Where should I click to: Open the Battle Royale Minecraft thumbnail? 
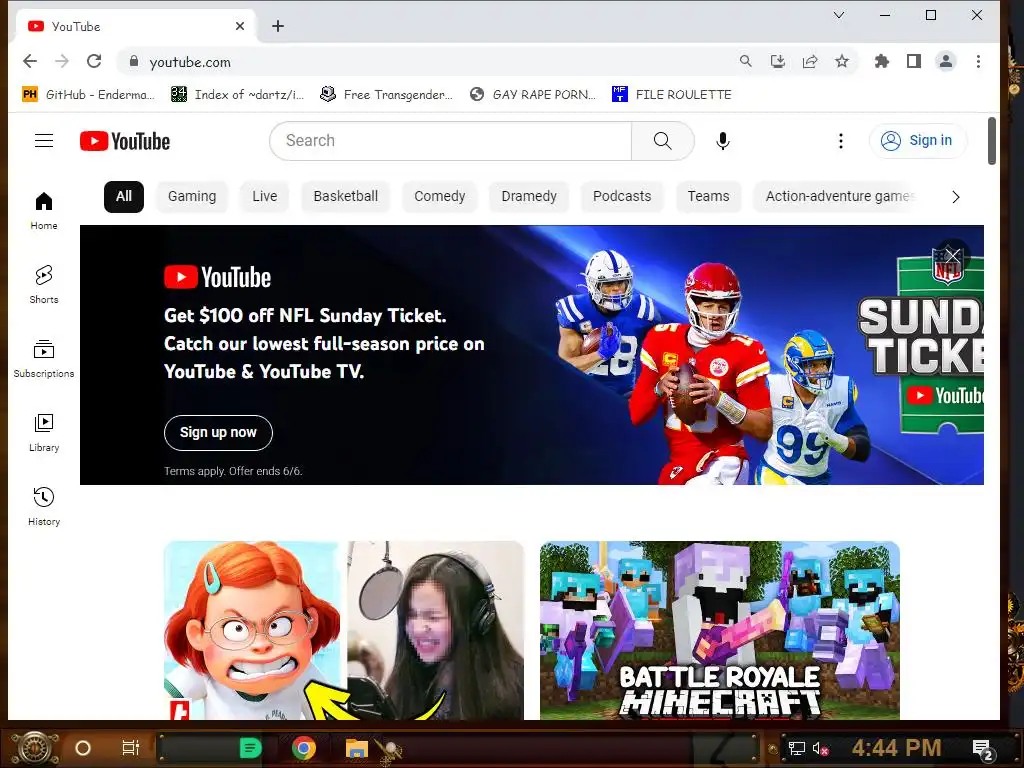tap(720, 630)
